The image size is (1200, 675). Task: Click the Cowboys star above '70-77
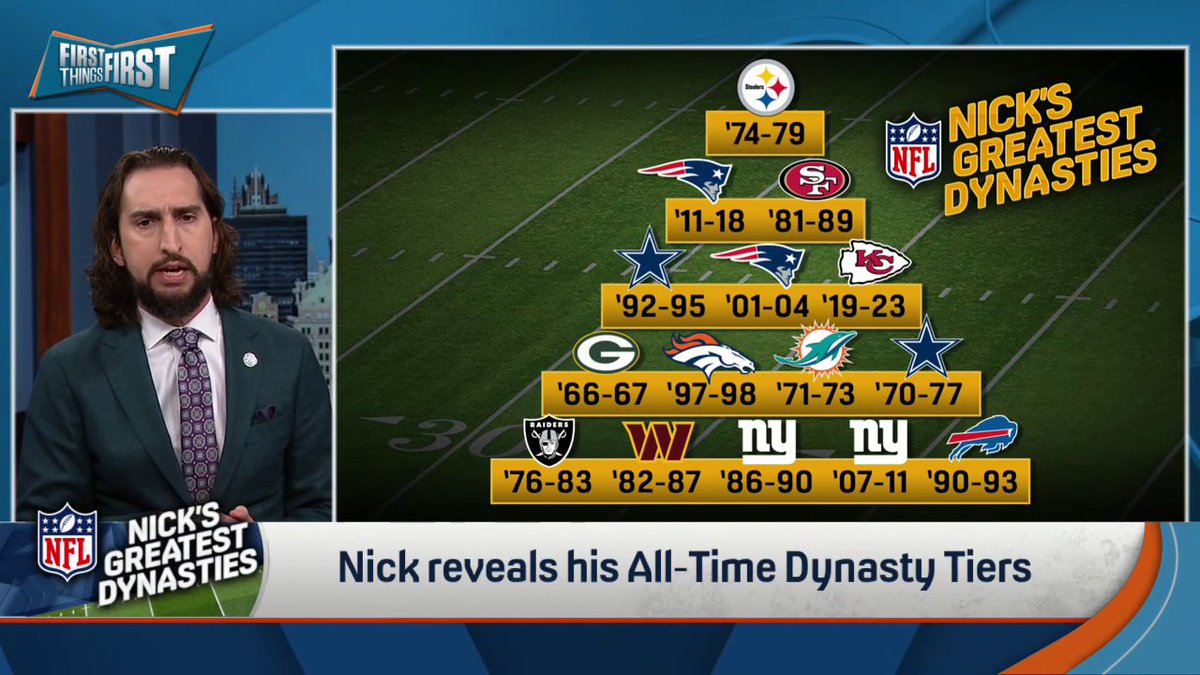click(x=926, y=348)
